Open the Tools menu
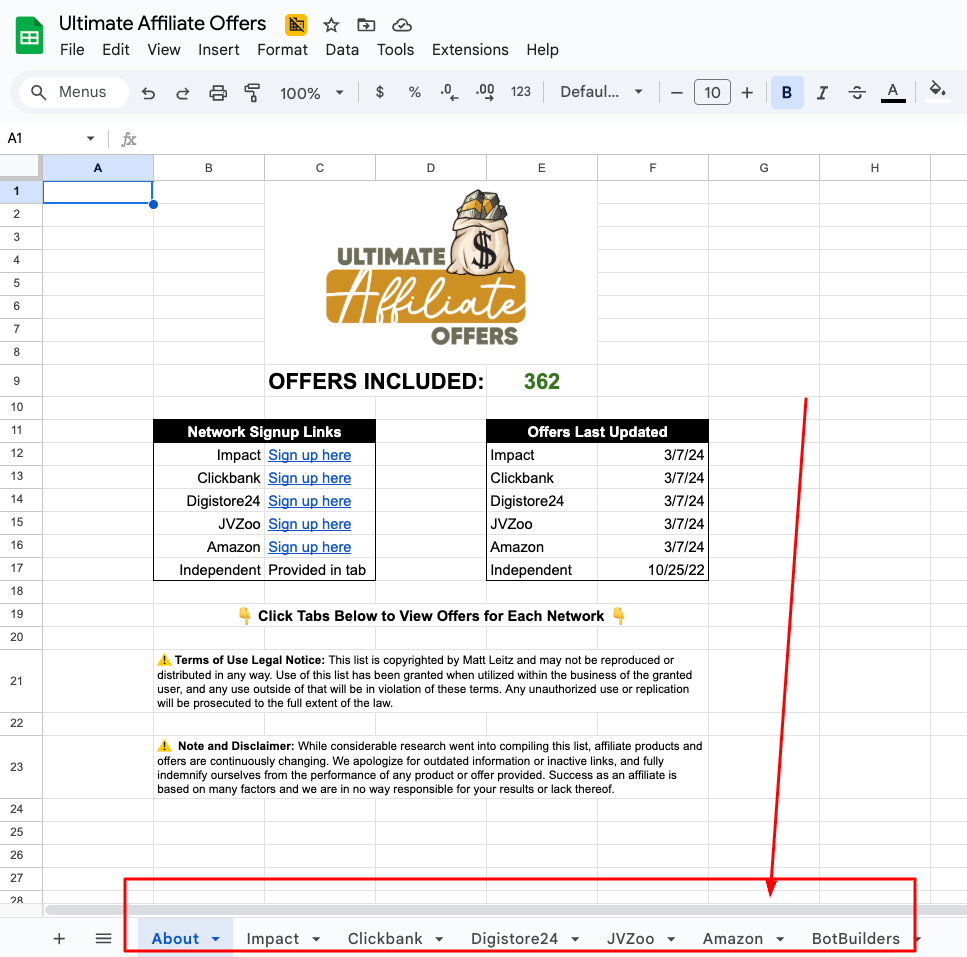 click(395, 50)
